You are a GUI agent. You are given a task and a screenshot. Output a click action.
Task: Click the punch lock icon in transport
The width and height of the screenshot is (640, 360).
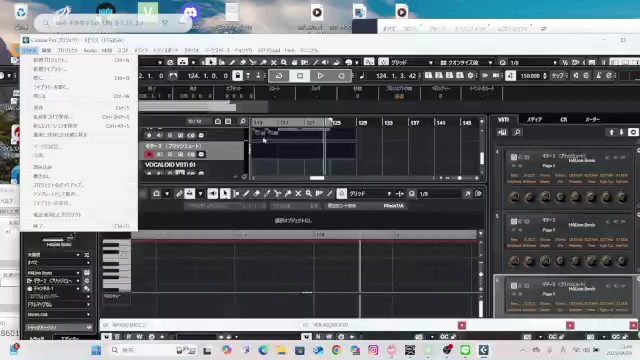coord(237,76)
